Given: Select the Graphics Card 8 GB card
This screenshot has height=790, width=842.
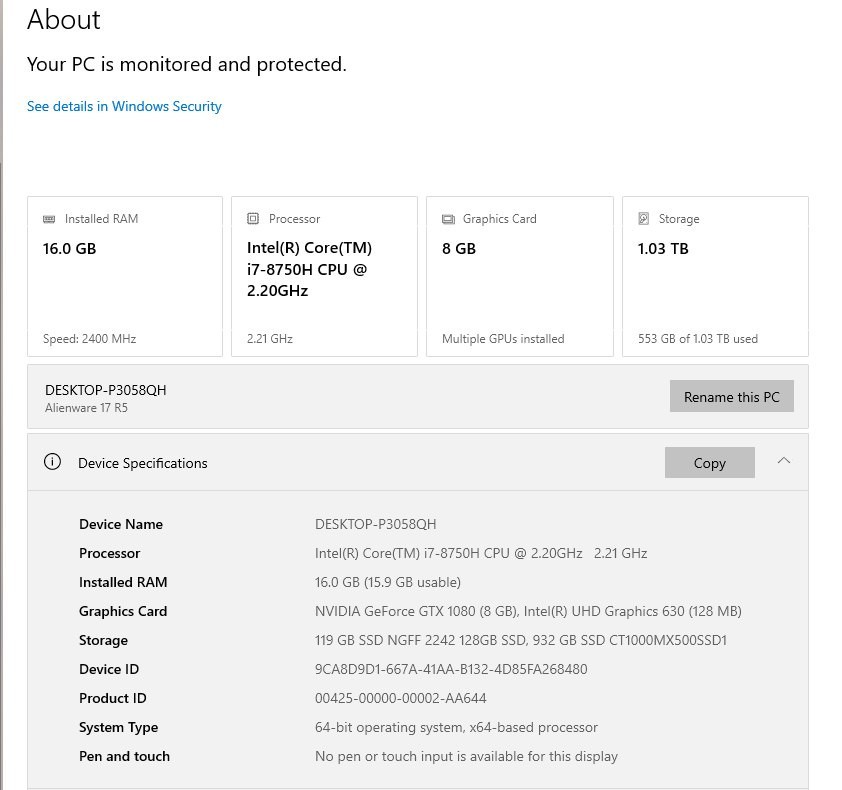Looking at the screenshot, I should tap(520, 276).
